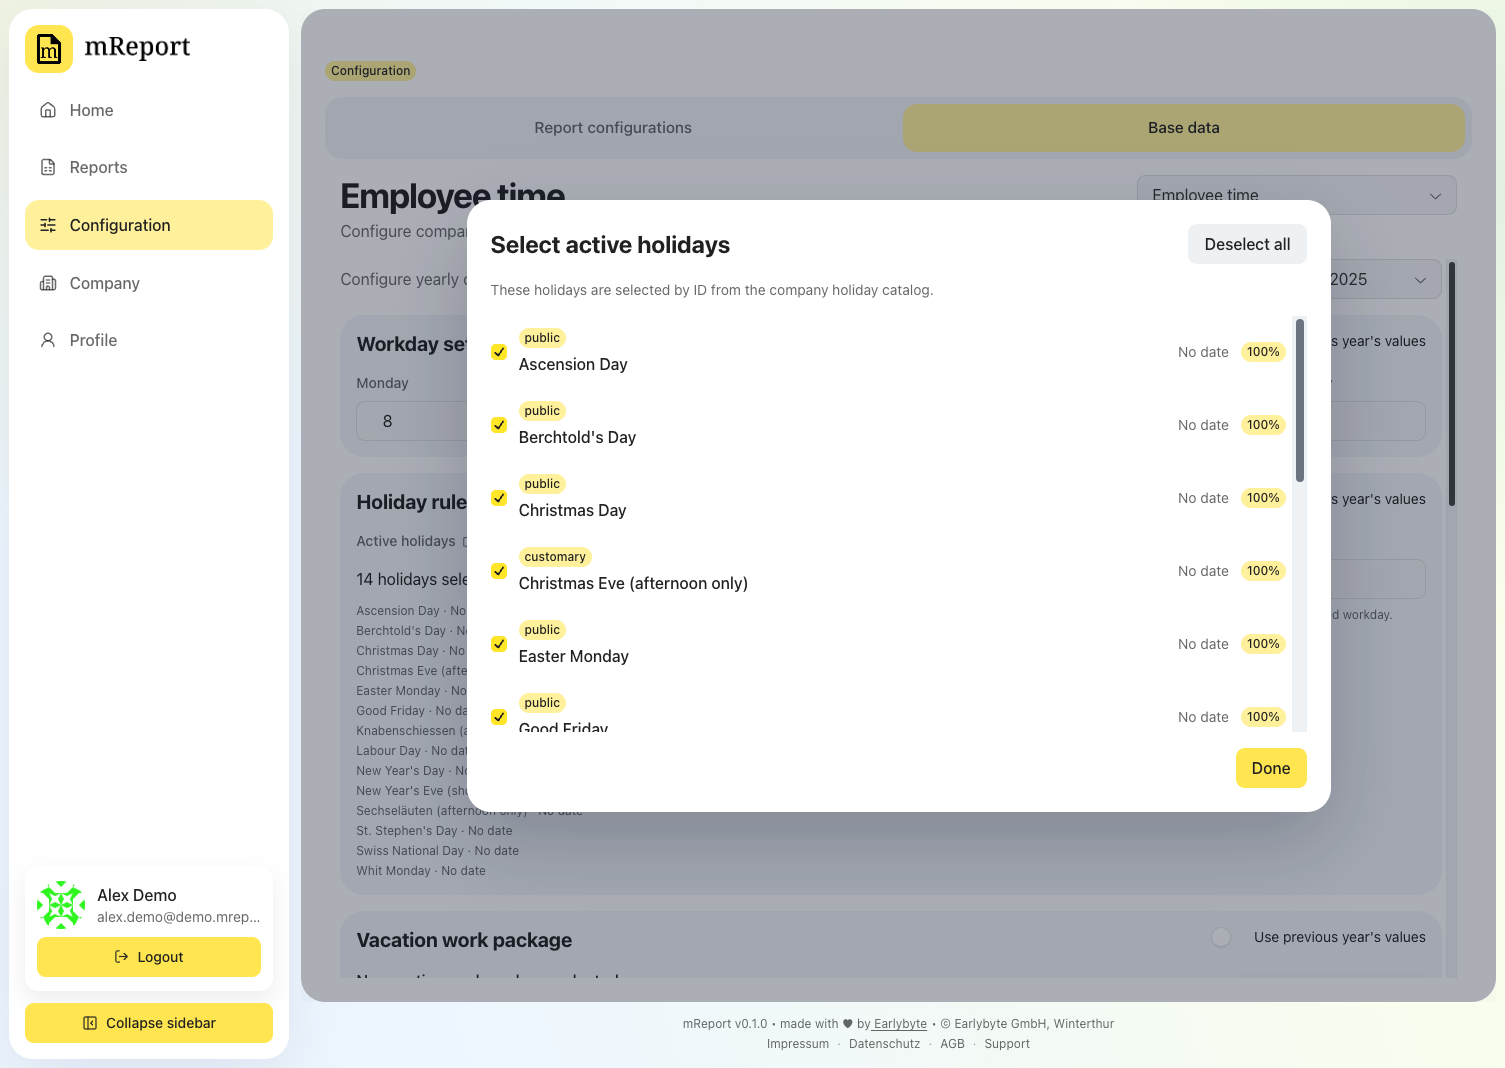The height and width of the screenshot is (1068, 1505).
Task: Click the public tag above Ascension Day
Action: coord(542,338)
